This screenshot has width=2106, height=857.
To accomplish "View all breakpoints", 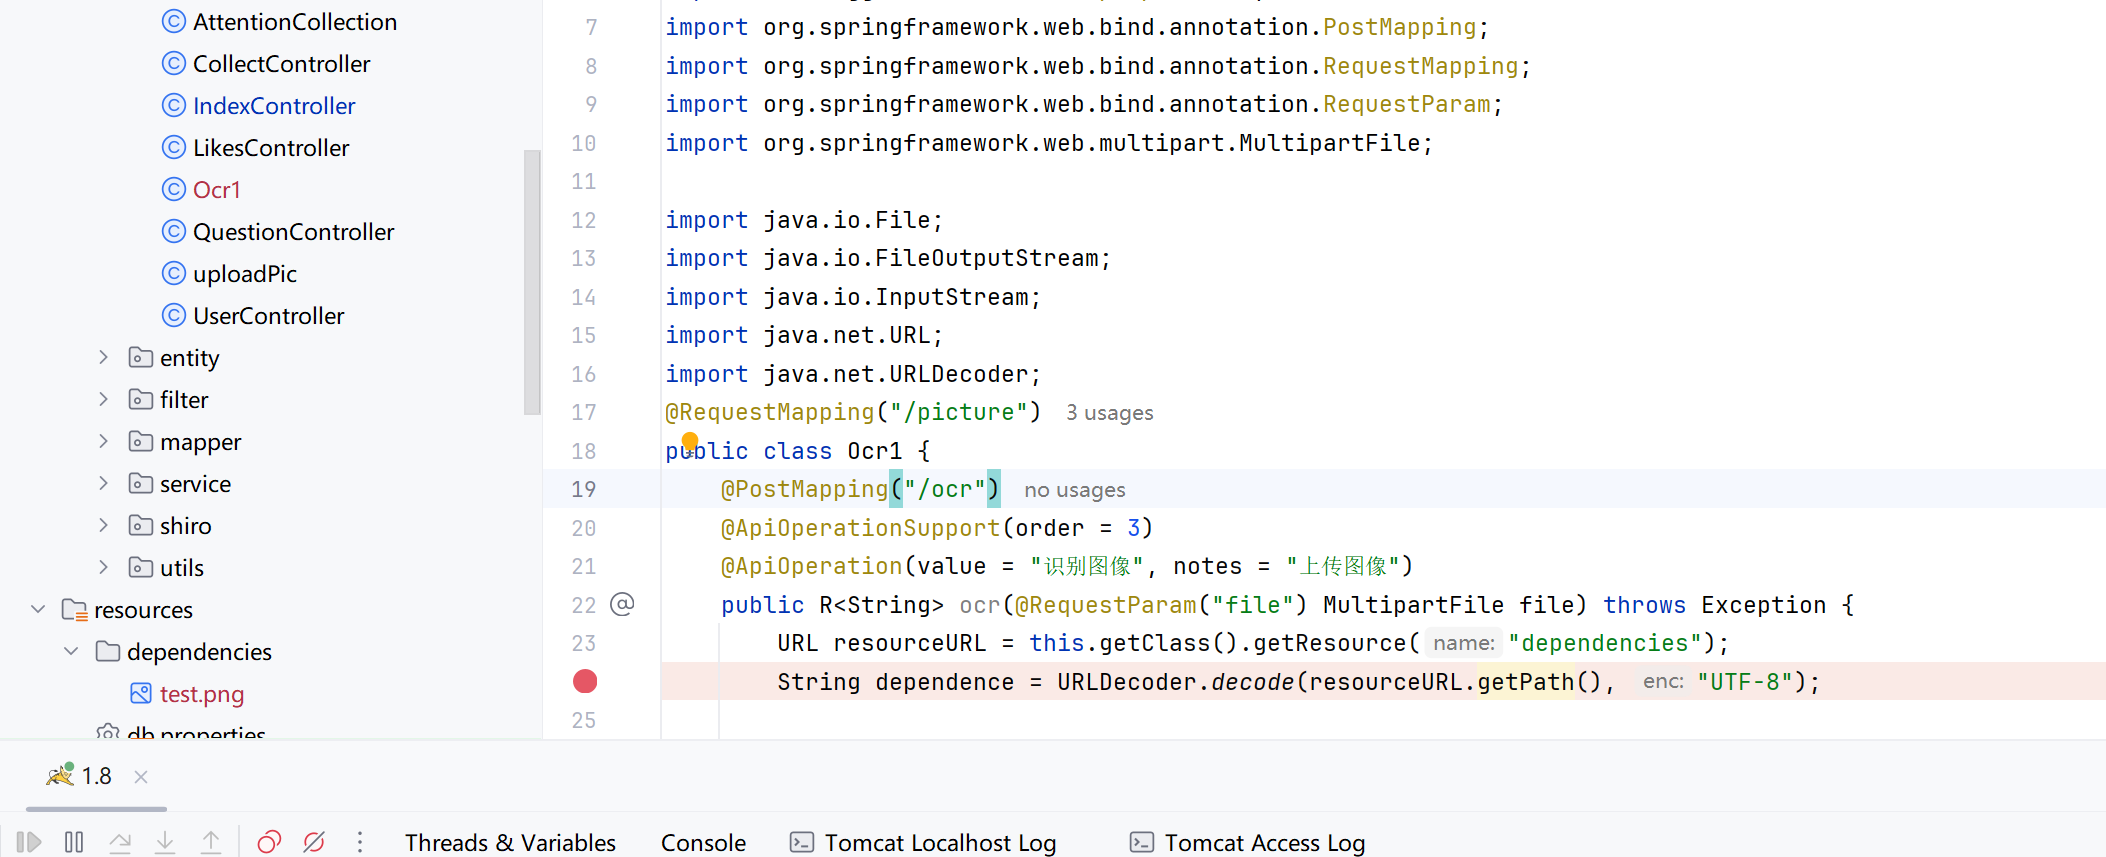I will point(269,842).
